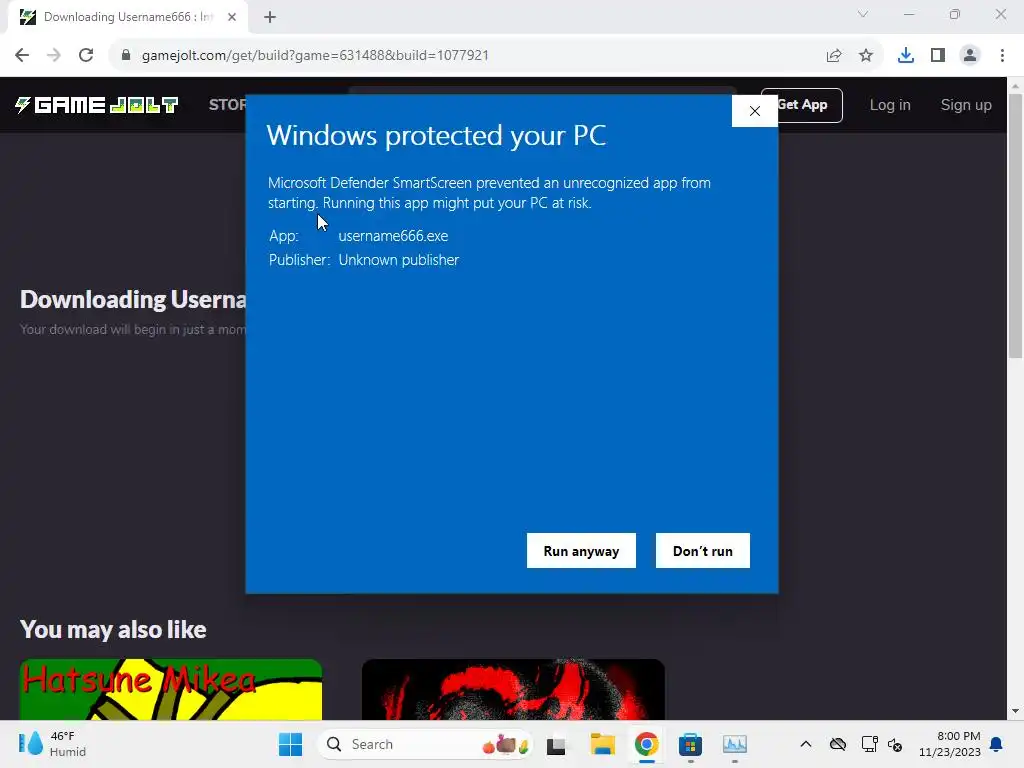
Task: Close the Downloading Username666 tab
Action: pos(232,17)
